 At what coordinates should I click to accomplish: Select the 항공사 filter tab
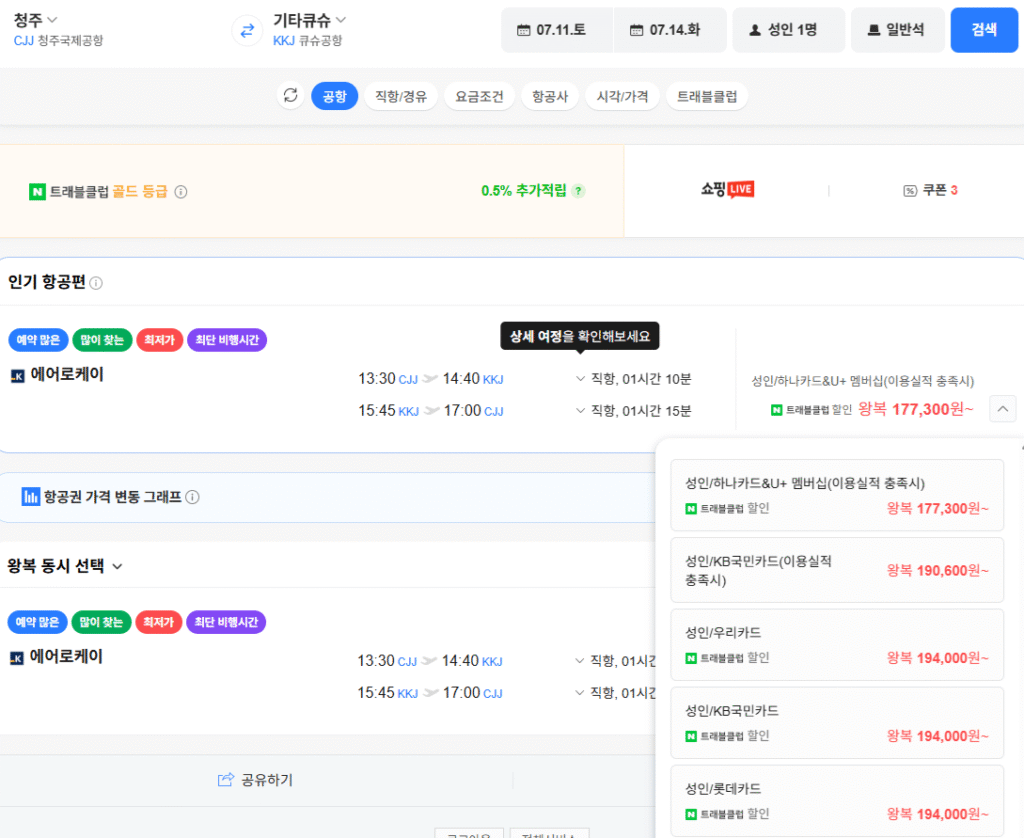(550, 96)
